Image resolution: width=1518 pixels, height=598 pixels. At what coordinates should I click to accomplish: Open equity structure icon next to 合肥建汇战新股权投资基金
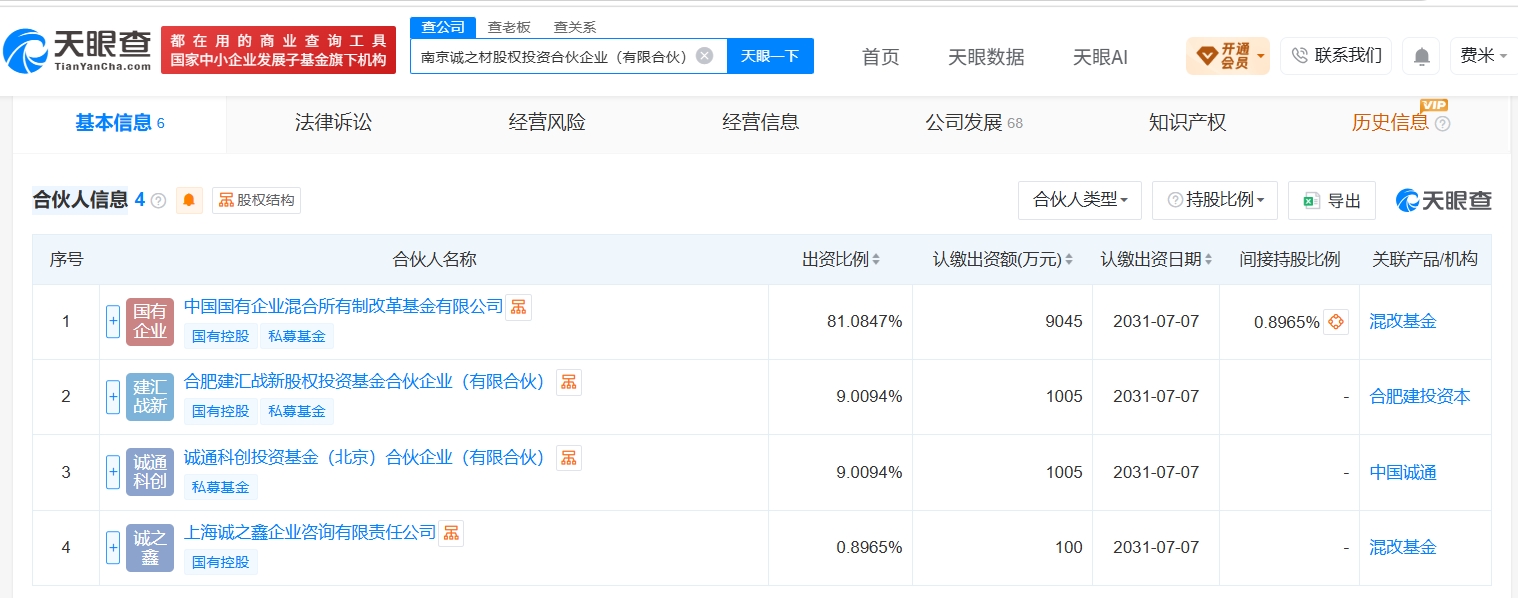[568, 382]
